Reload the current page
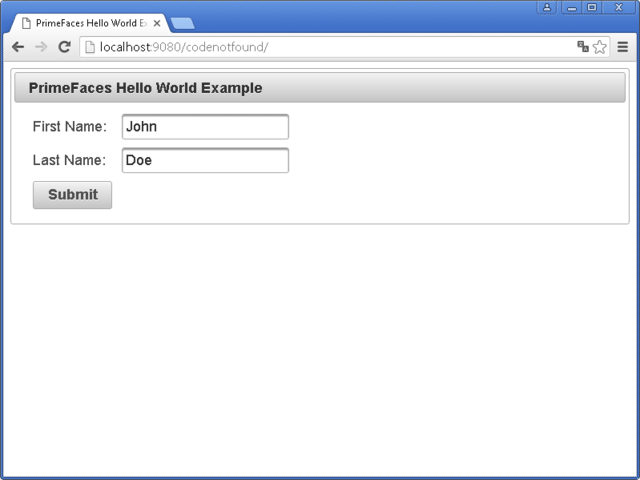640x480 pixels. coord(64,47)
